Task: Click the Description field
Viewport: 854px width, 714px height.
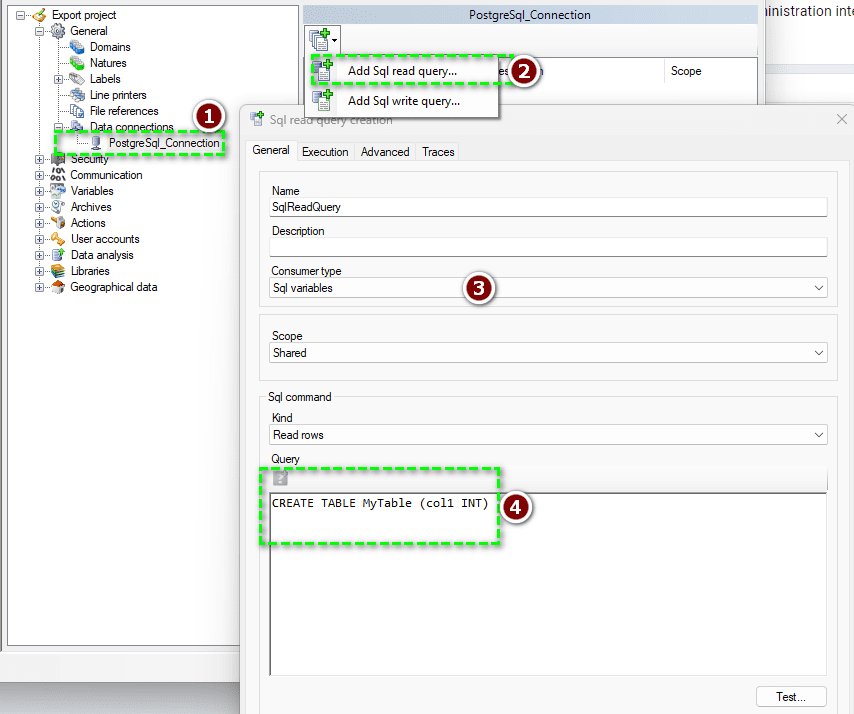Action: point(548,247)
